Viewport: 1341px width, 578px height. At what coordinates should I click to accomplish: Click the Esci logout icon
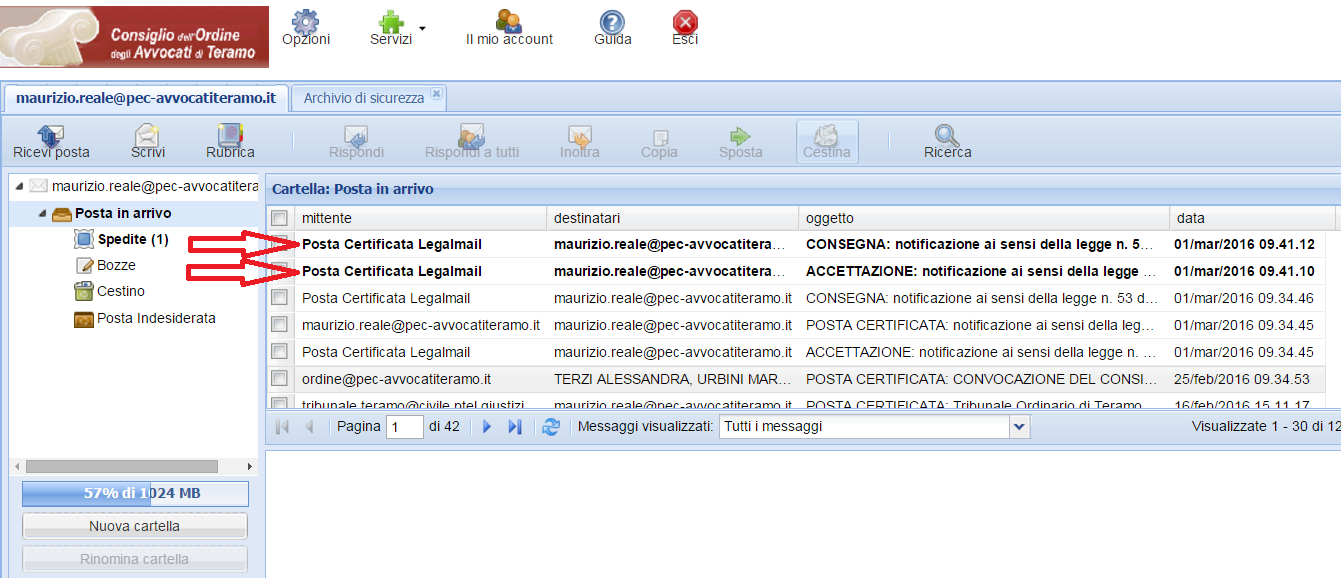pos(685,22)
